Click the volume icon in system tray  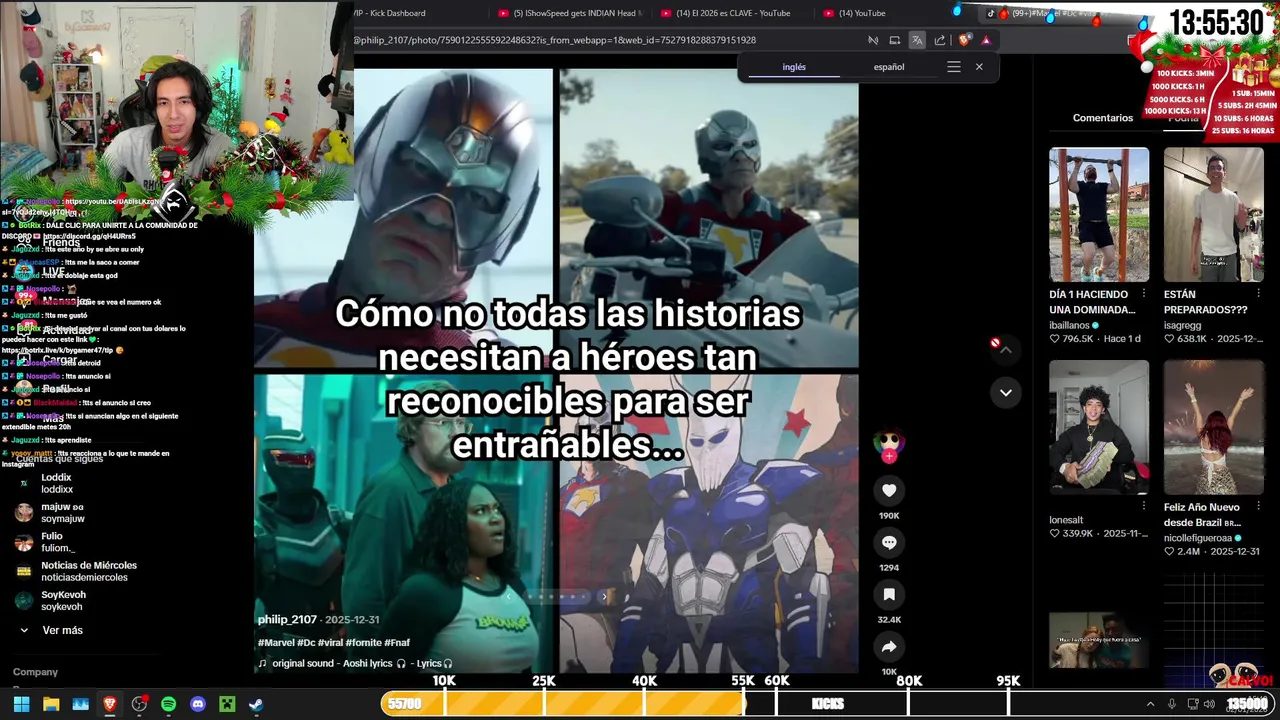[x=1208, y=704]
